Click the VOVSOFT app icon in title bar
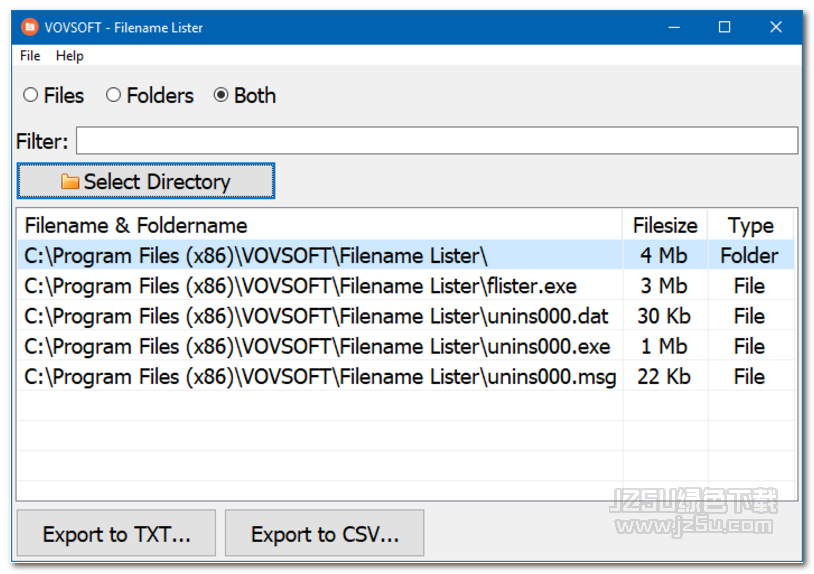 click(30, 26)
